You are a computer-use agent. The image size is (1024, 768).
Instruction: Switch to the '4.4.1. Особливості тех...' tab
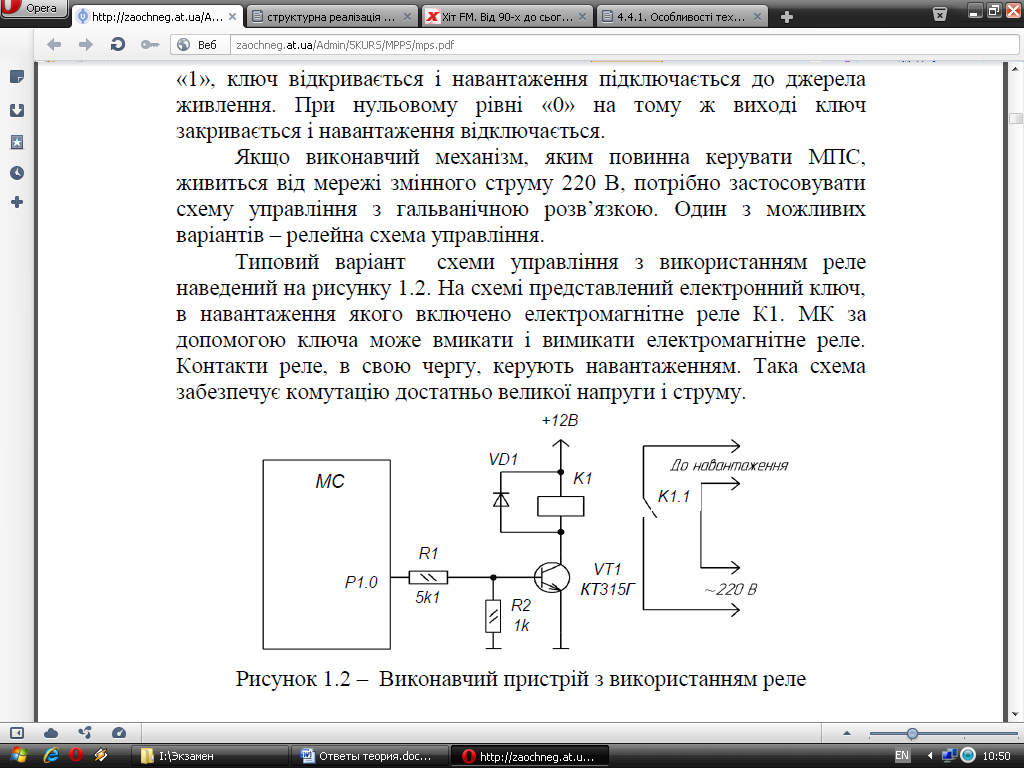[x=682, y=17]
